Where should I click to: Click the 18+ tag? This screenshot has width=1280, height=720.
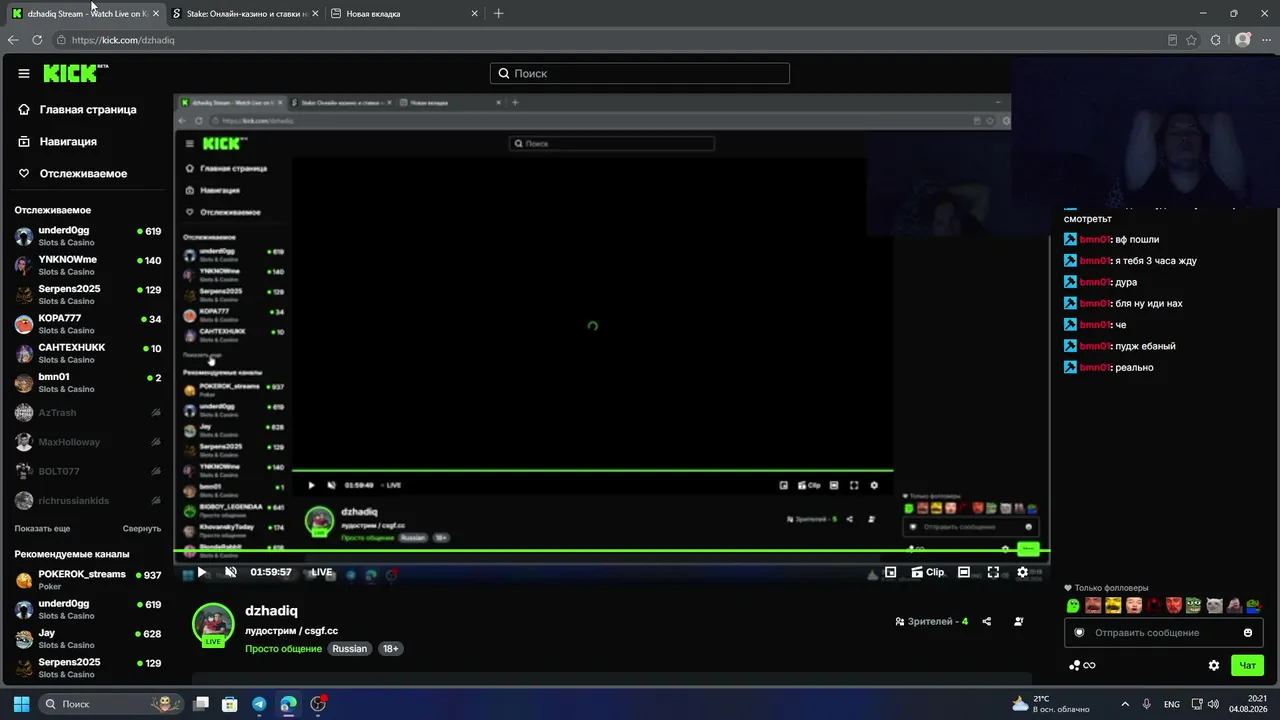(x=391, y=649)
